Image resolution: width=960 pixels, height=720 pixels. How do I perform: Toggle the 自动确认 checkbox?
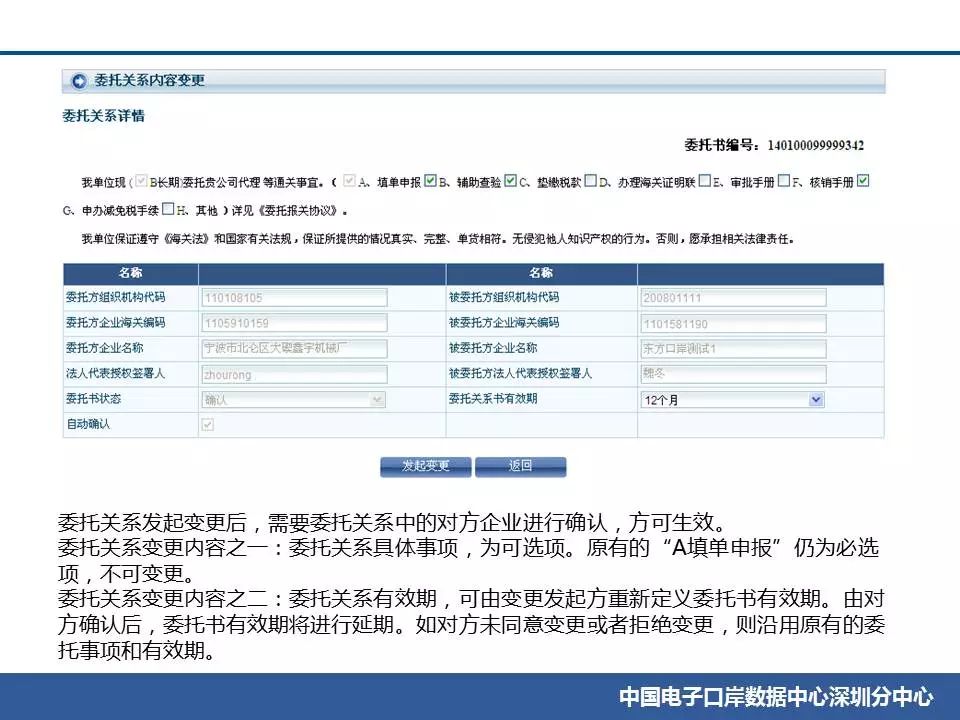pyautogui.click(x=208, y=425)
